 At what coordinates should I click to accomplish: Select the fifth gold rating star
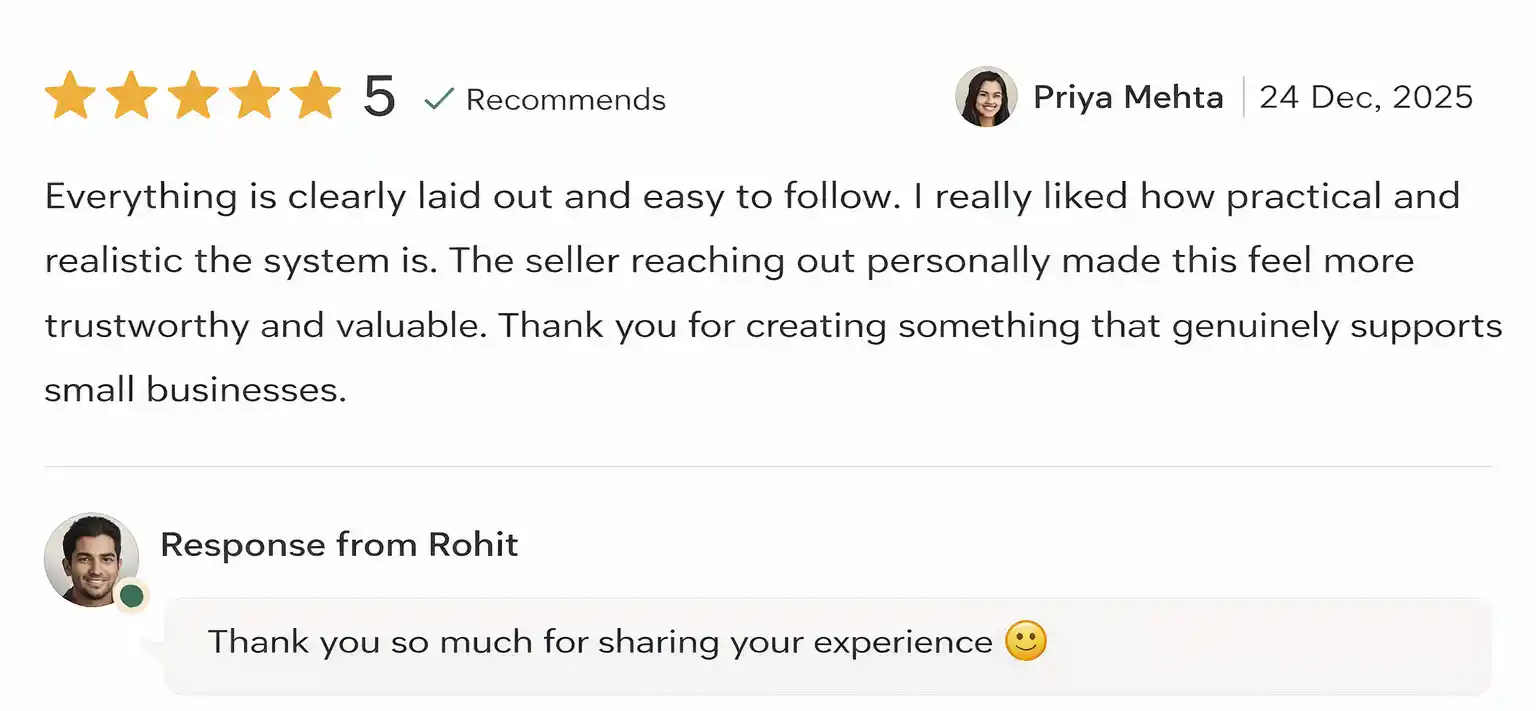click(315, 97)
